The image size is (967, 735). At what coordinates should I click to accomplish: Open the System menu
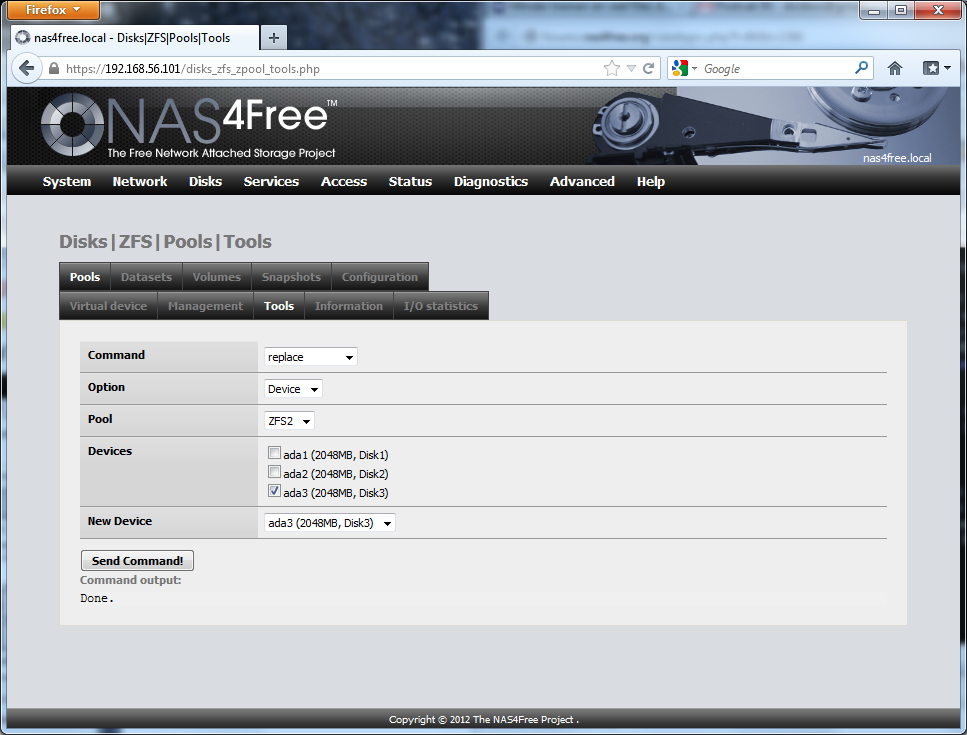pos(67,181)
